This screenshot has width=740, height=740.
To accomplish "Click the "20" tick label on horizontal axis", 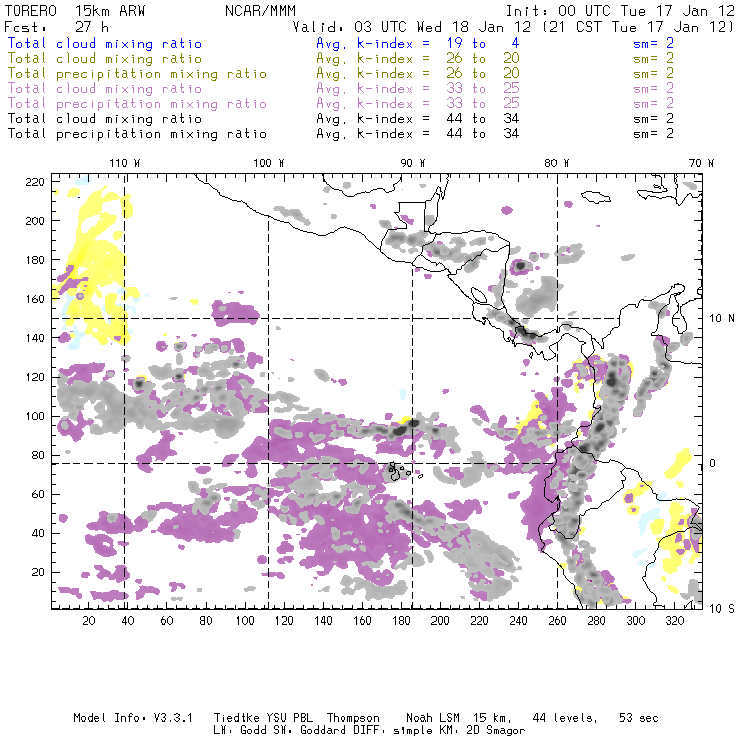I will pyautogui.click(x=89, y=621).
